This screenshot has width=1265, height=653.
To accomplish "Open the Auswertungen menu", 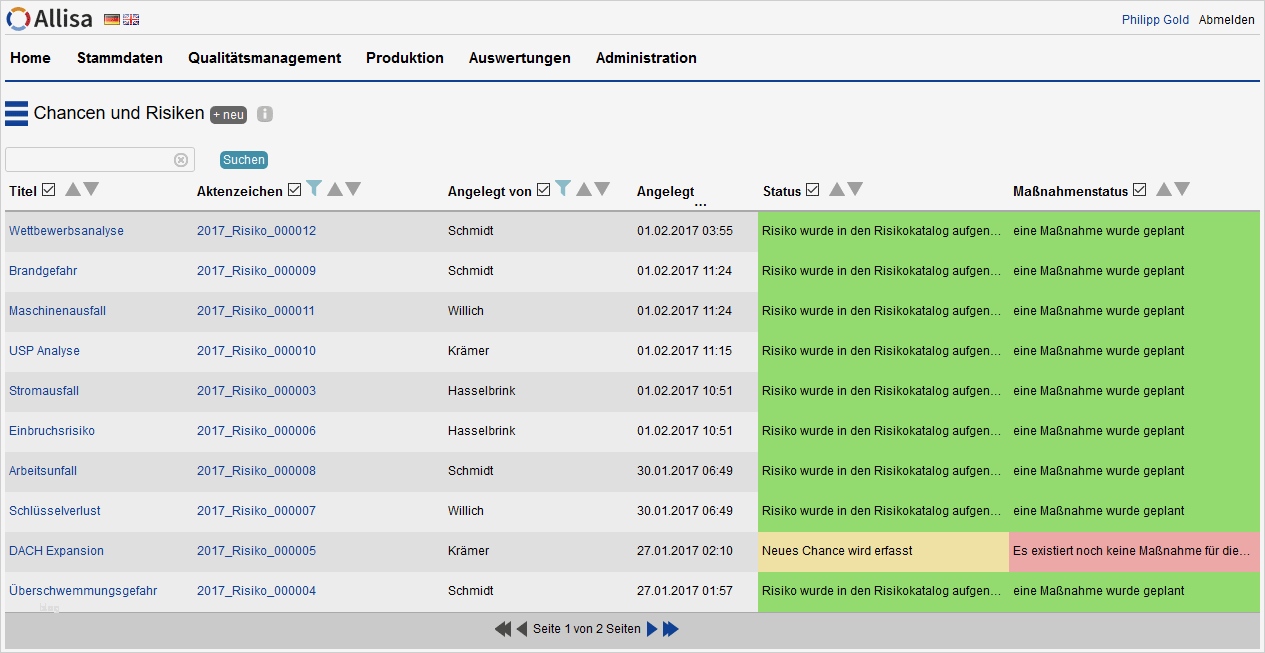I will click(519, 58).
